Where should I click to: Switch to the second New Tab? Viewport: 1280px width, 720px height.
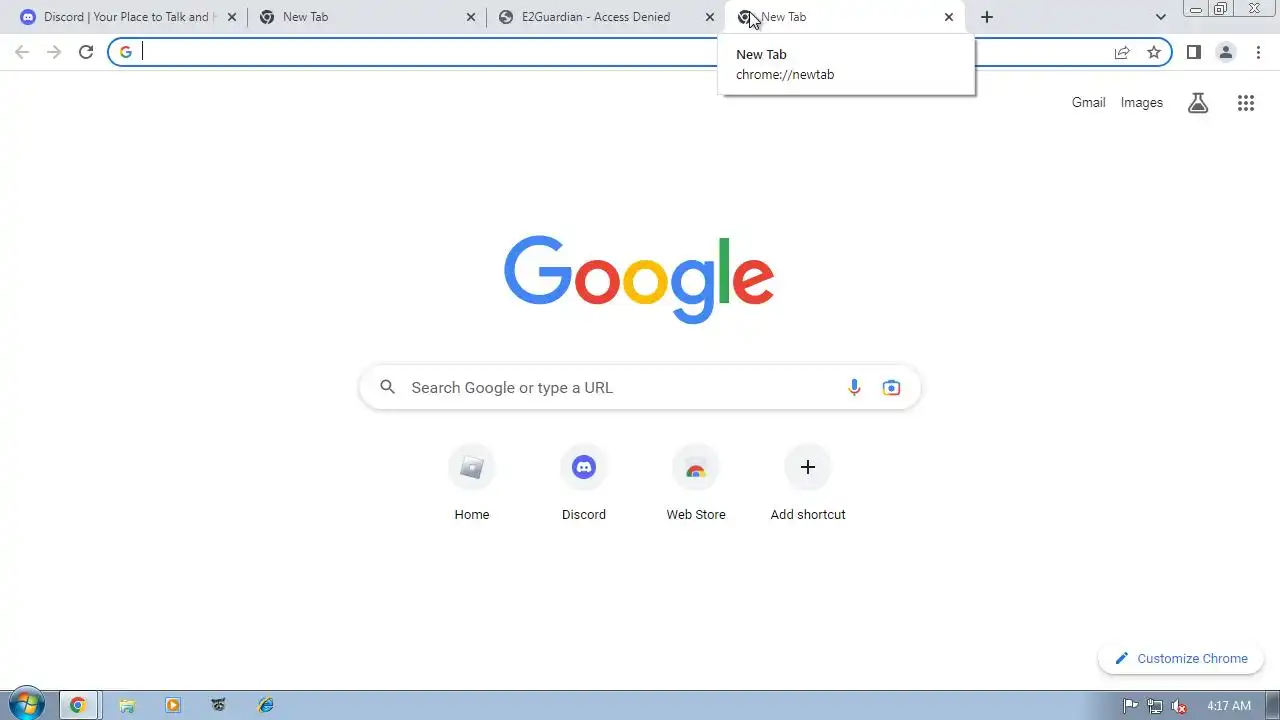tap(366, 17)
